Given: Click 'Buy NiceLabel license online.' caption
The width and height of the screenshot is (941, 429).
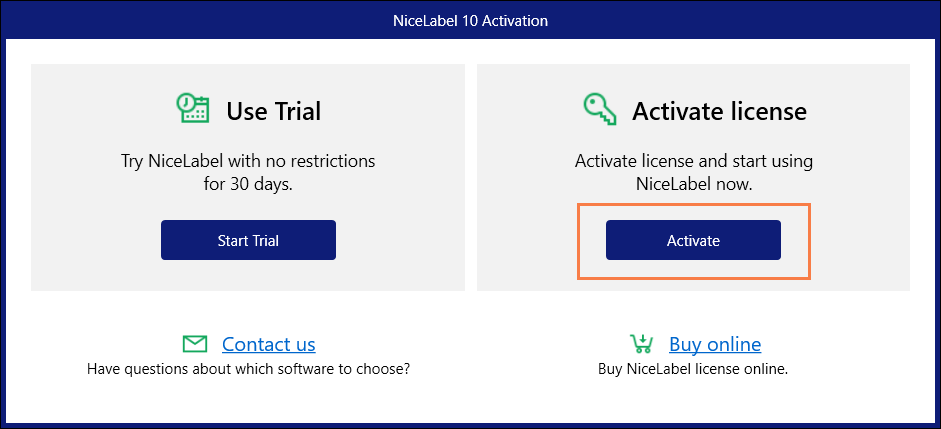Looking at the screenshot, I should pos(693,369).
